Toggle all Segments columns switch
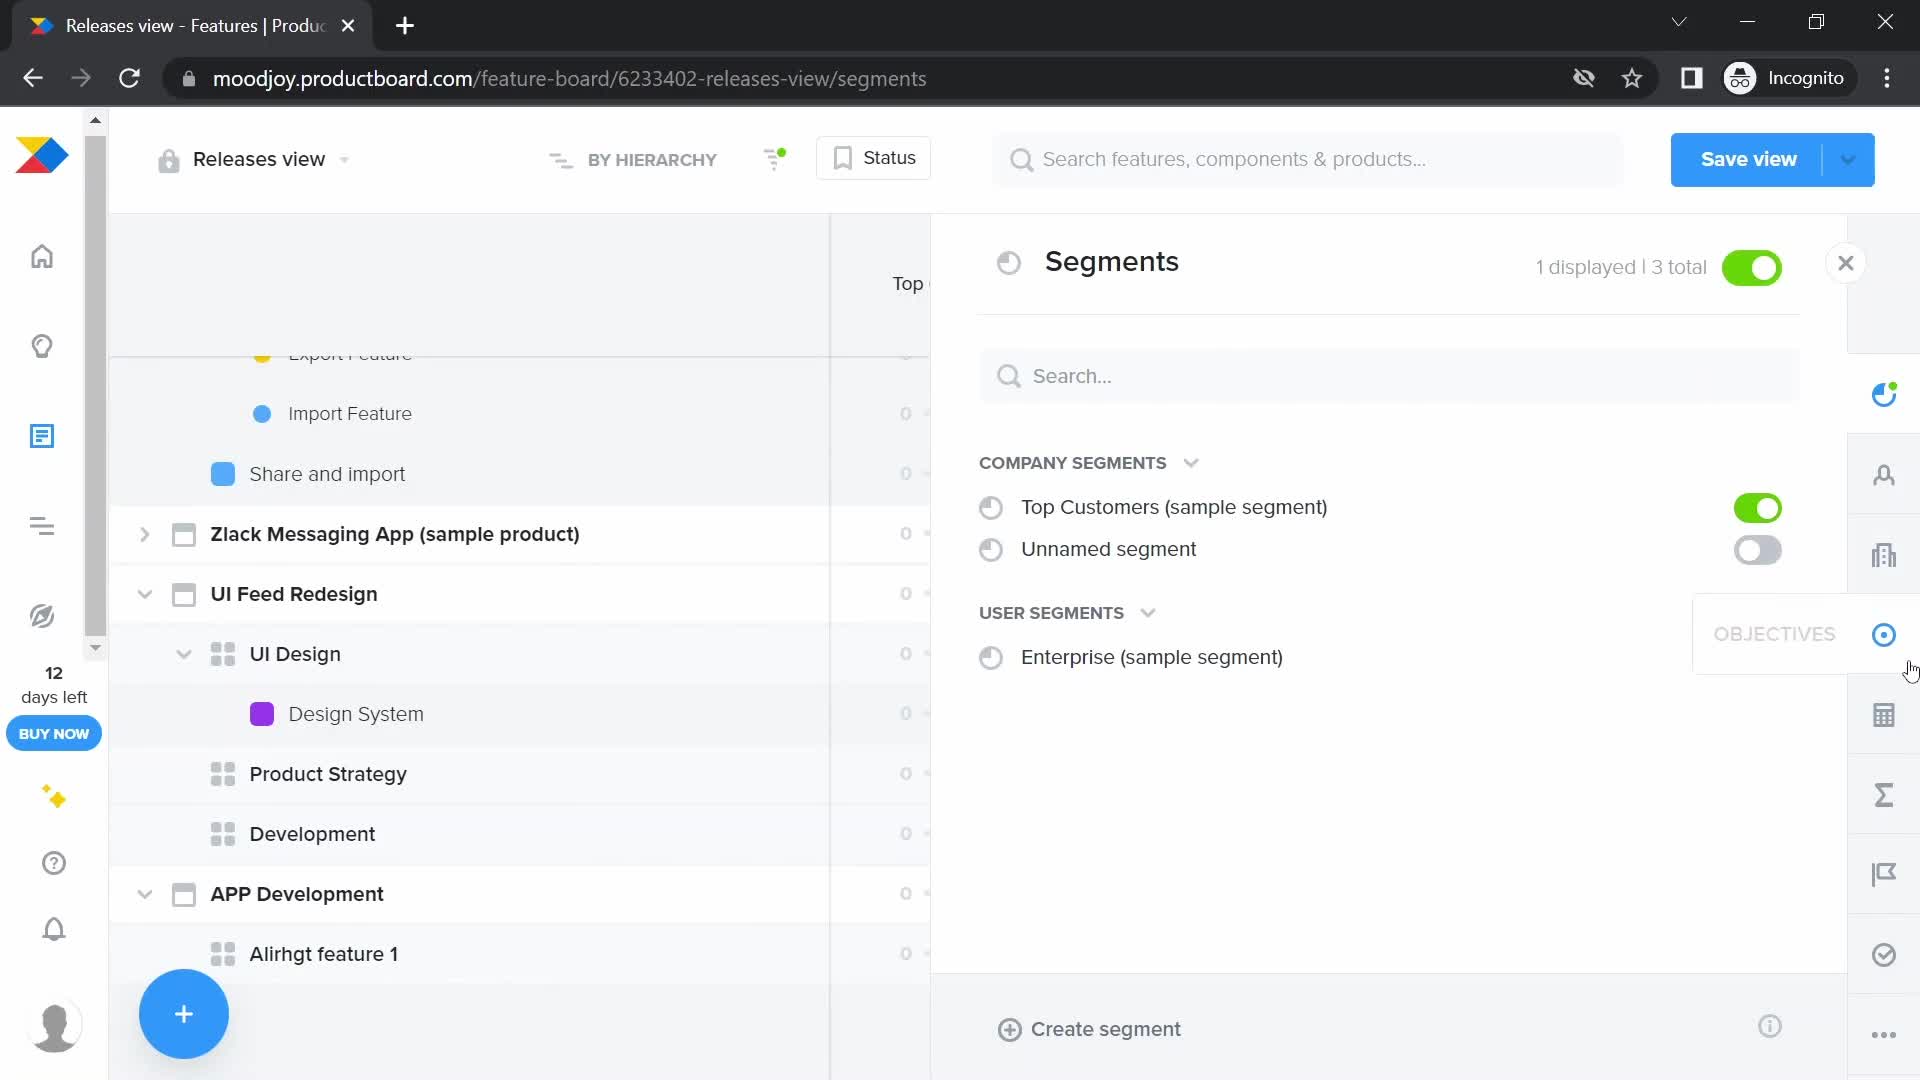The image size is (1920, 1080). [x=1752, y=268]
